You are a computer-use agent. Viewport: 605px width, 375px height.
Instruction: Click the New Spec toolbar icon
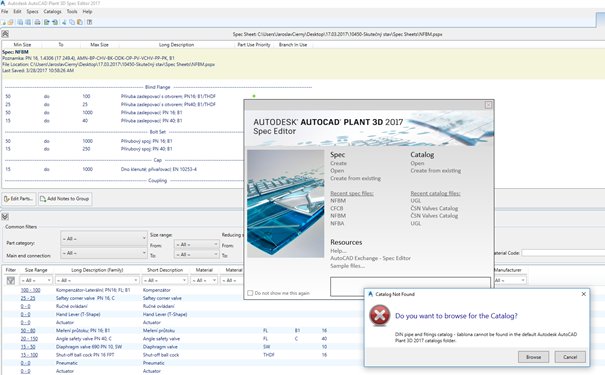click(3, 22)
